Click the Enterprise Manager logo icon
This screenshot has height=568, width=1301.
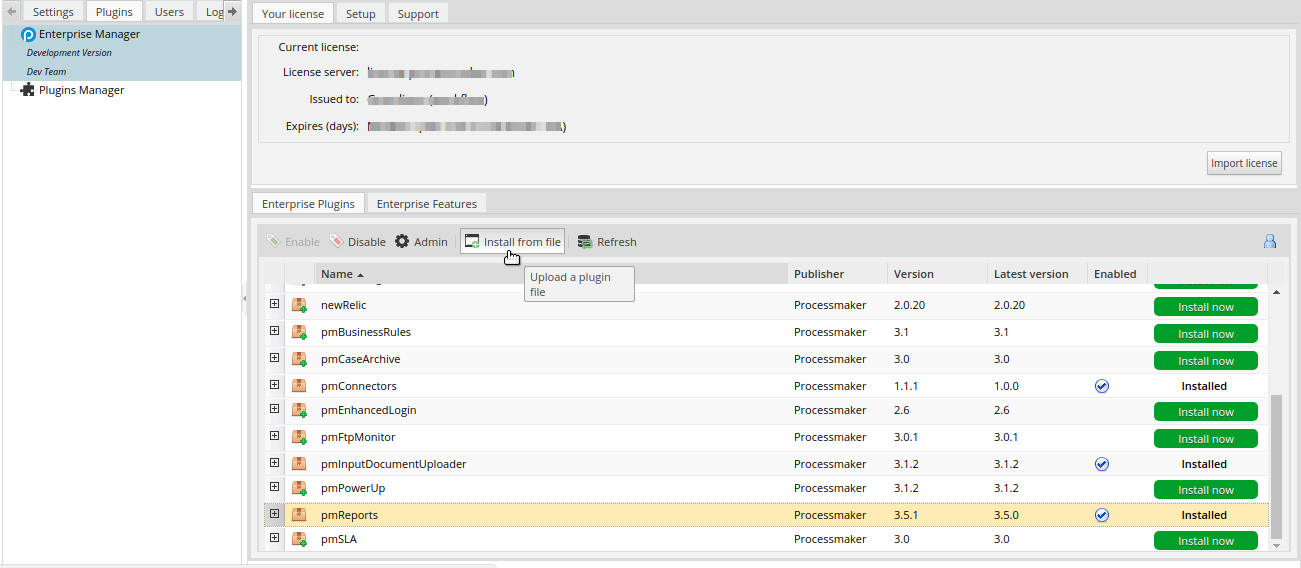point(28,35)
